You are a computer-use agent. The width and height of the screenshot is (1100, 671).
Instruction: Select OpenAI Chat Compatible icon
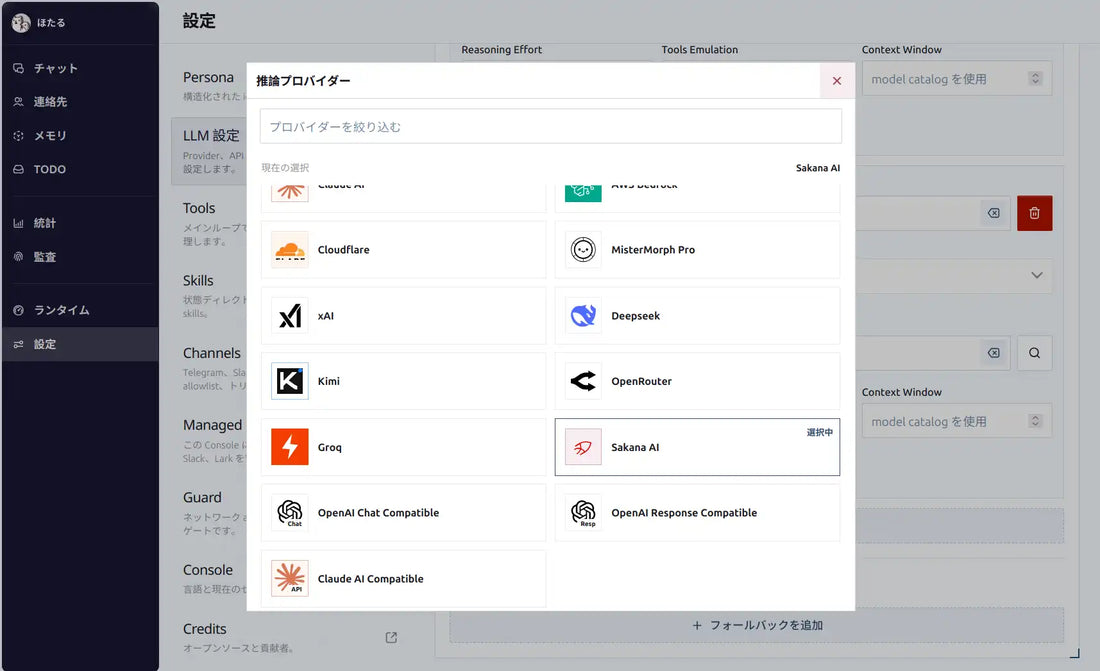coord(290,513)
